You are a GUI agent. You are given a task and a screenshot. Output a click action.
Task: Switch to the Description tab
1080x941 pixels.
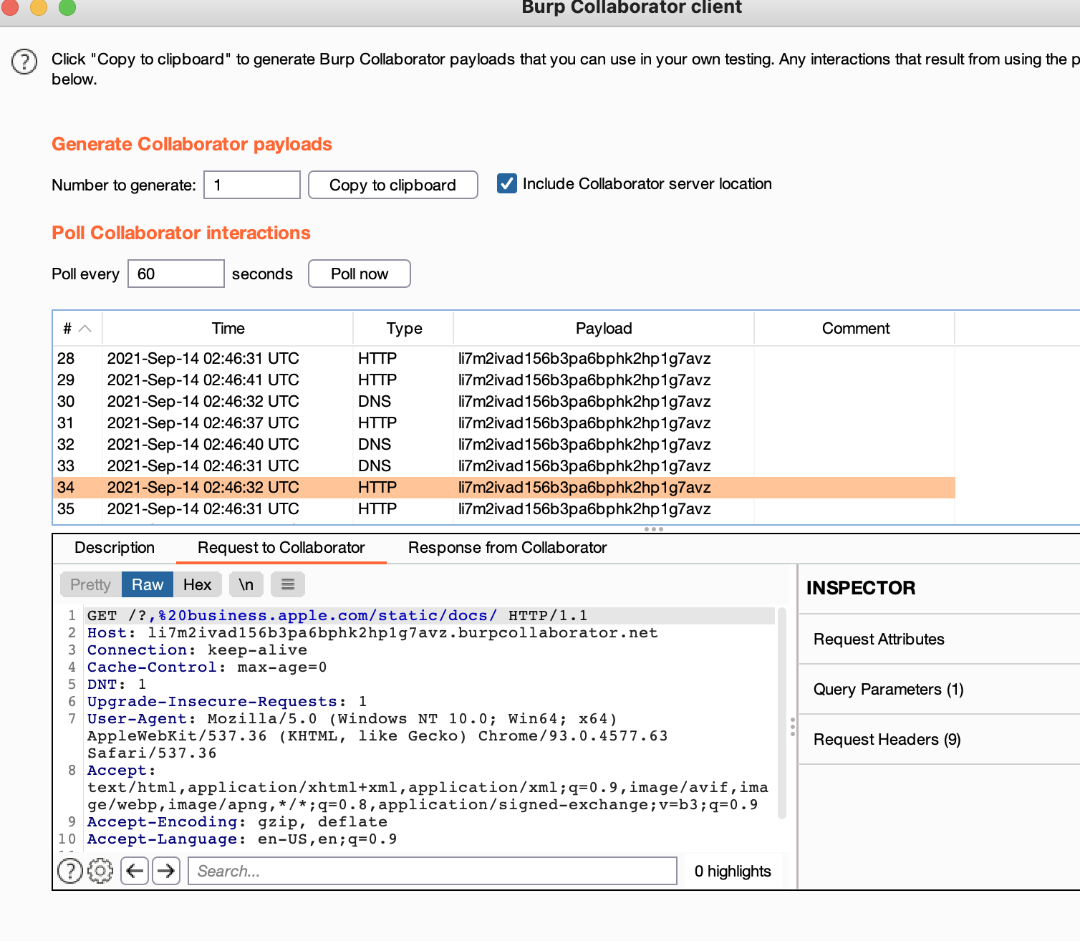pyautogui.click(x=114, y=548)
